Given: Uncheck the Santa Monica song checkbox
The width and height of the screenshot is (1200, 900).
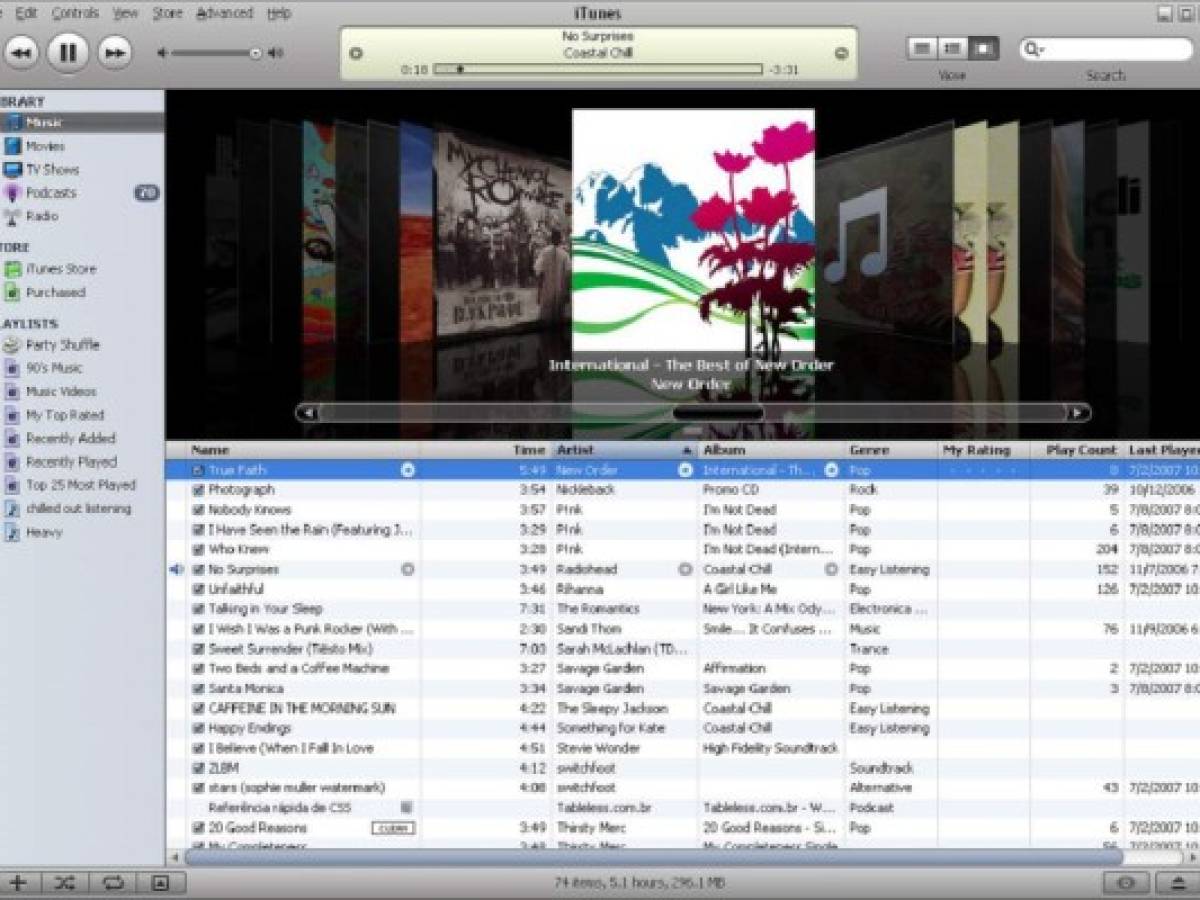Looking at the screenshot, I should (198, 689).
